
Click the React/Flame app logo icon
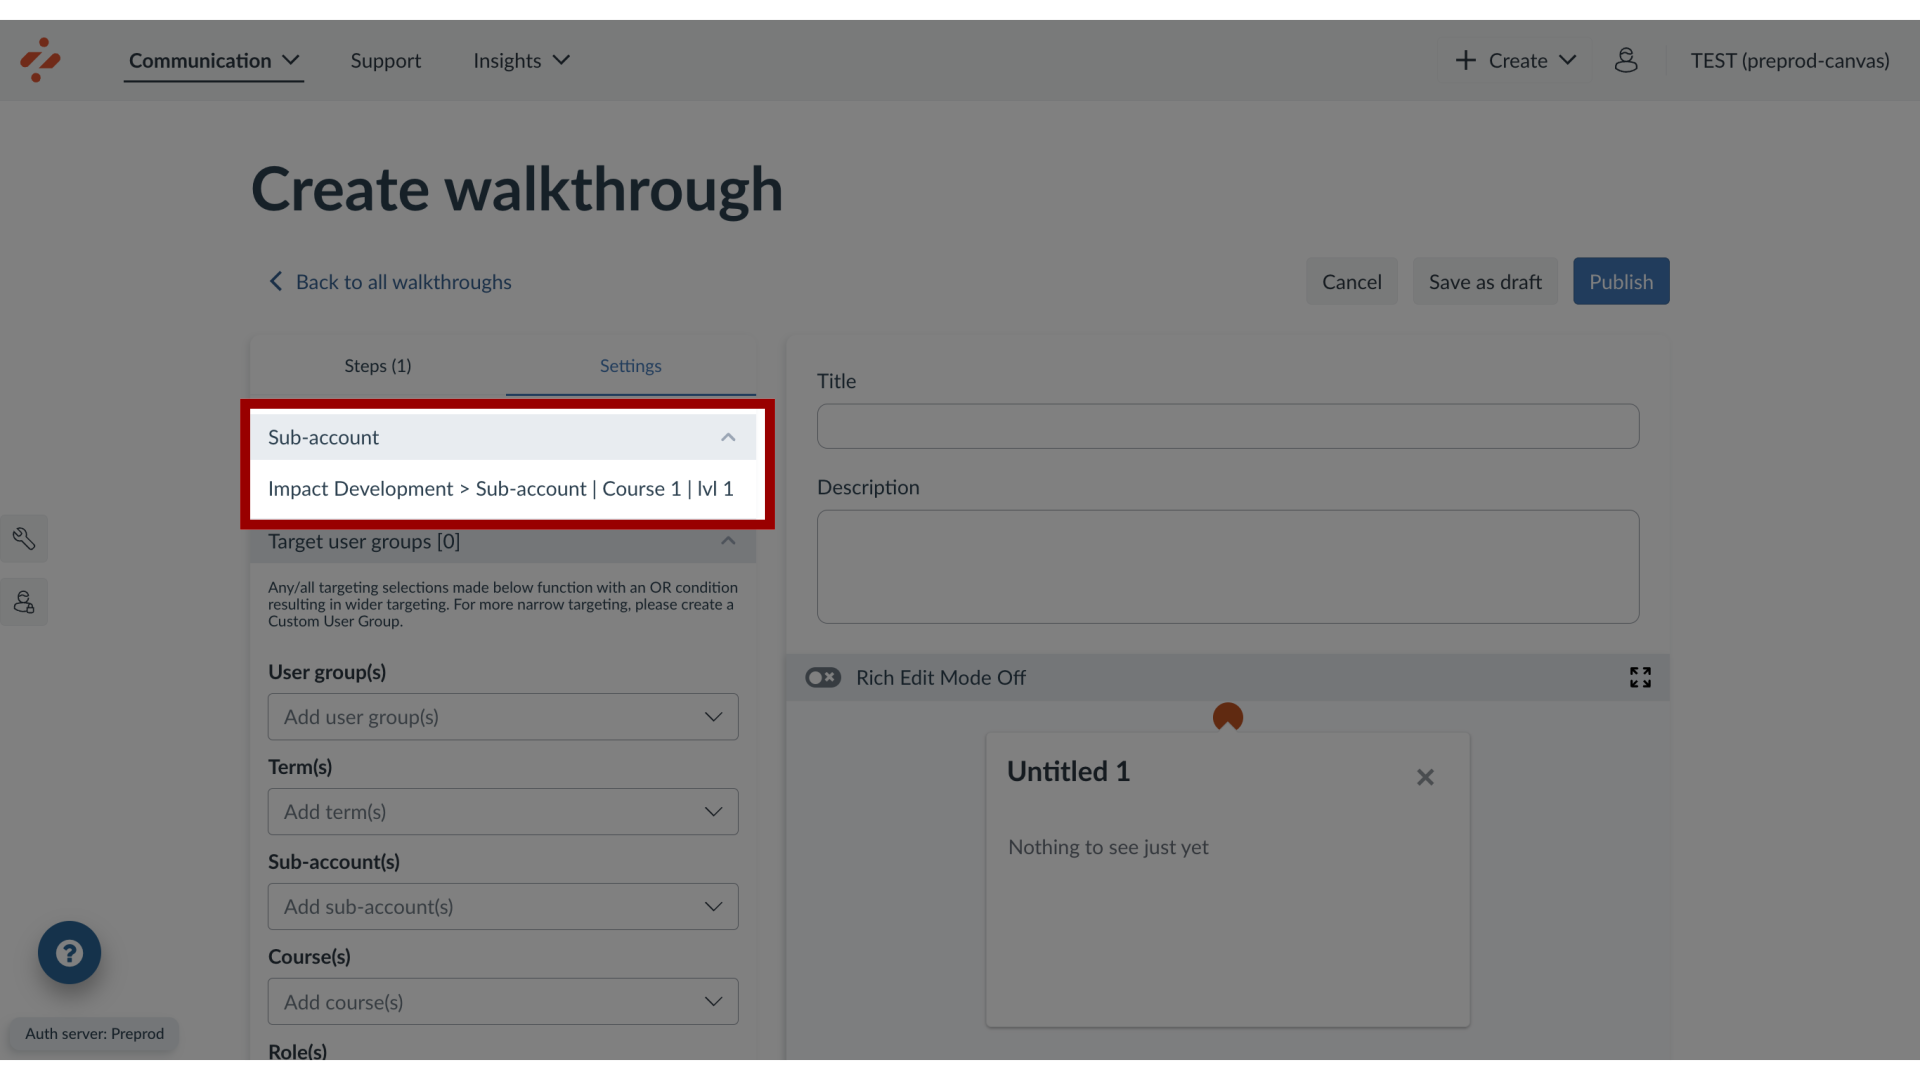tap(40, 59)
